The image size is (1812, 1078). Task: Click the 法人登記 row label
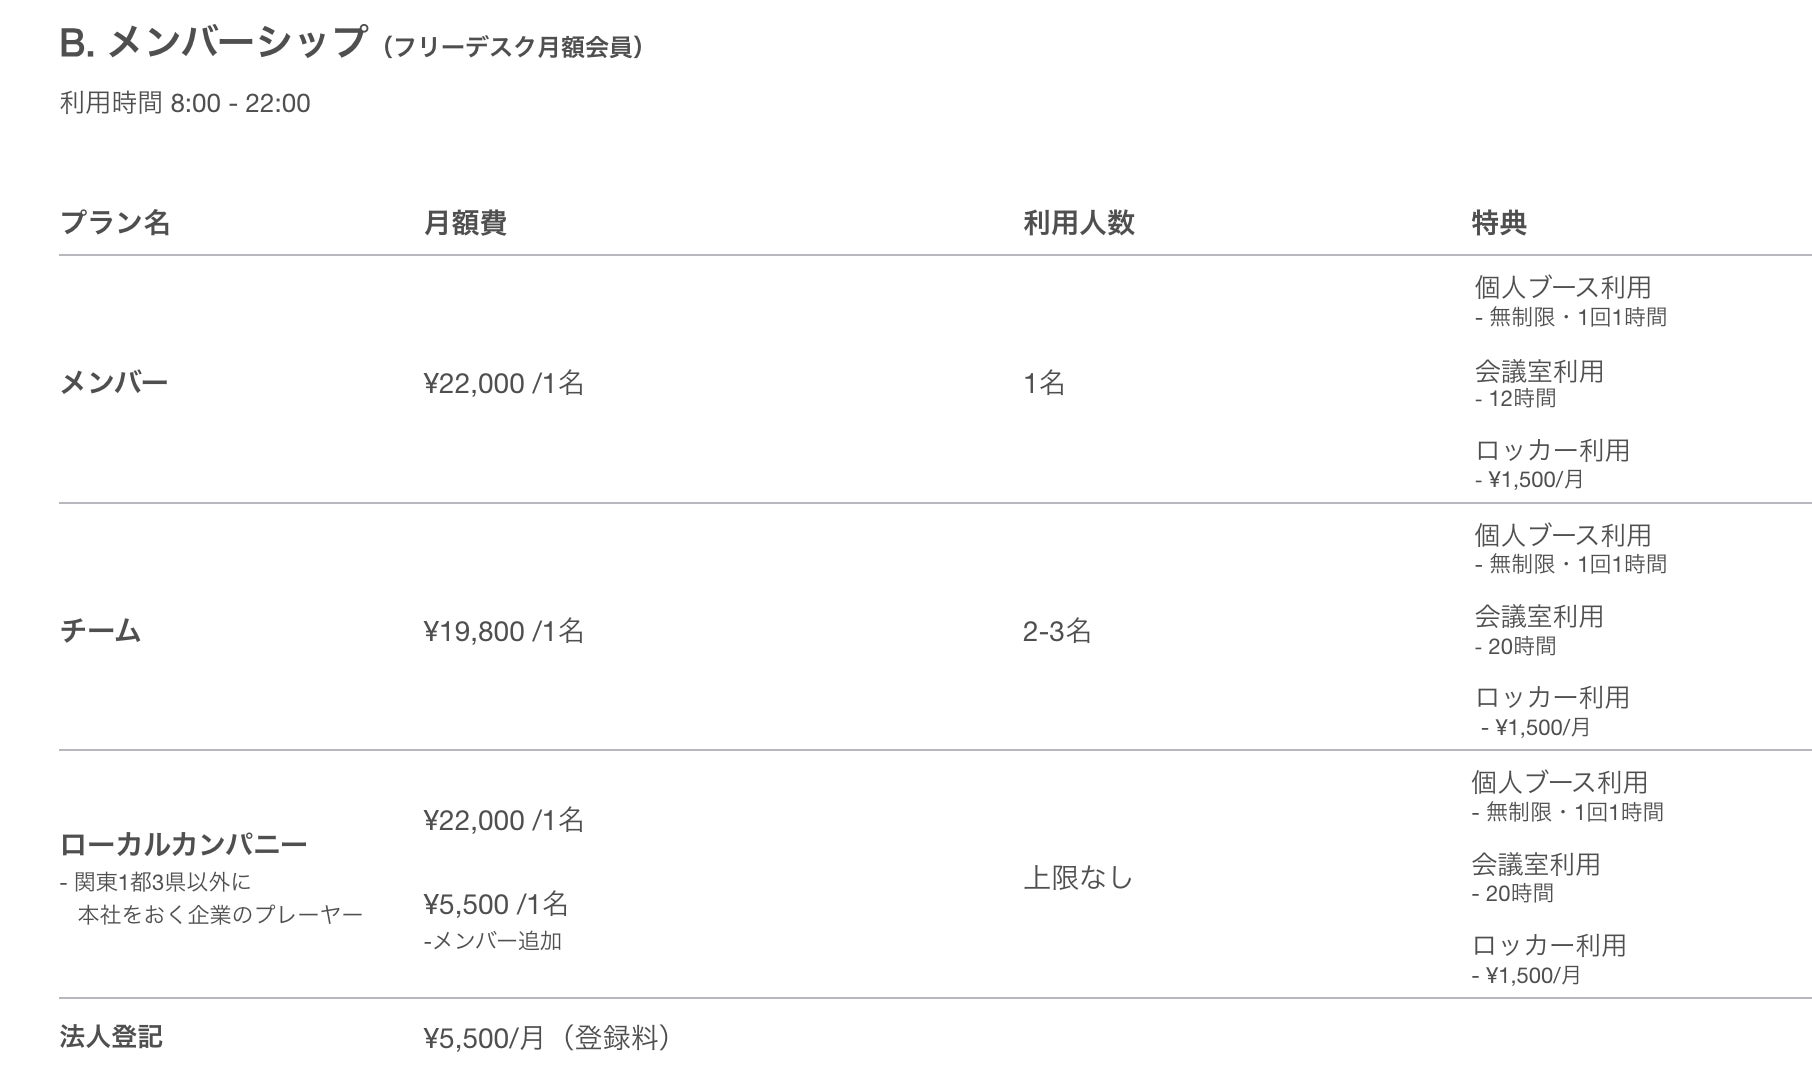[x=111, y=1037]
